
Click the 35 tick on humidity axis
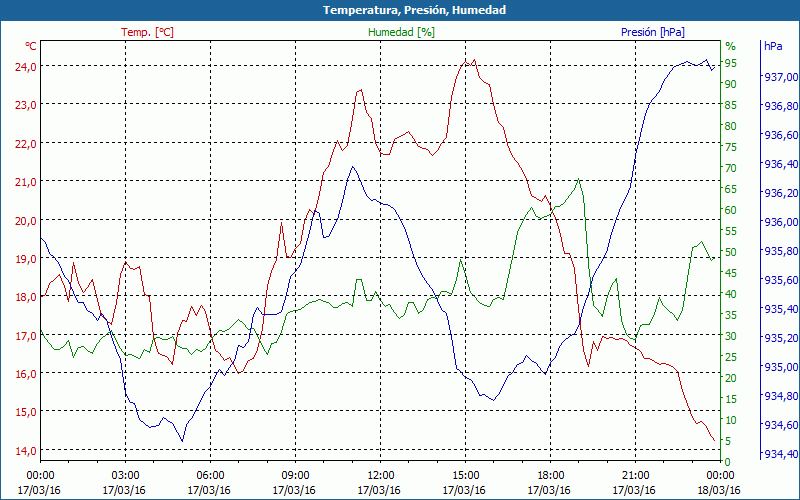tap(731, 315)
